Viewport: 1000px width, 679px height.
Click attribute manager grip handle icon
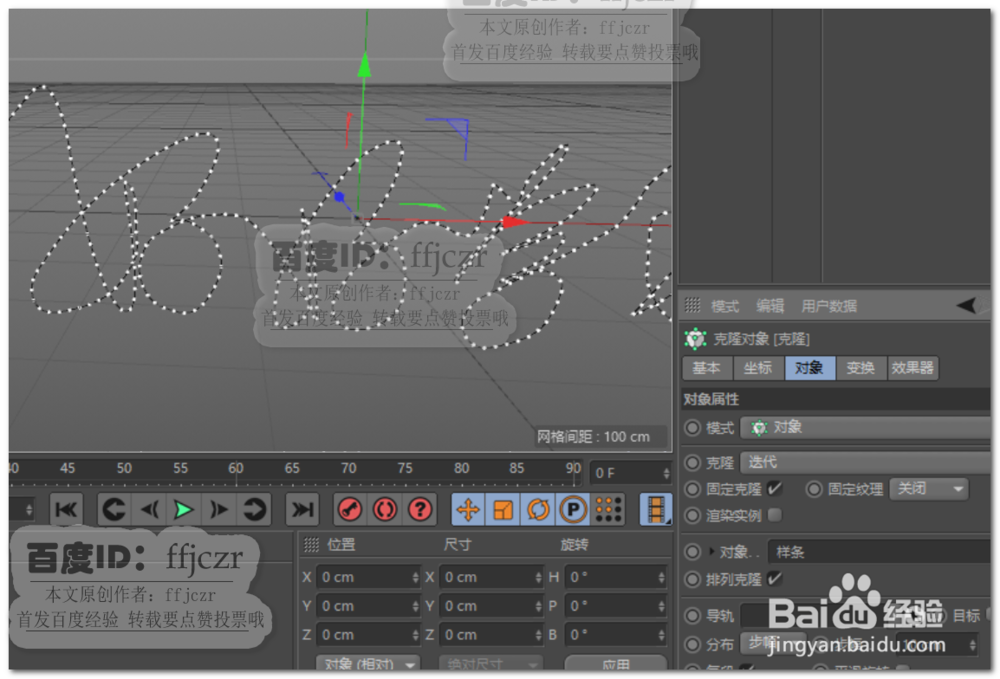coord(692,305)
